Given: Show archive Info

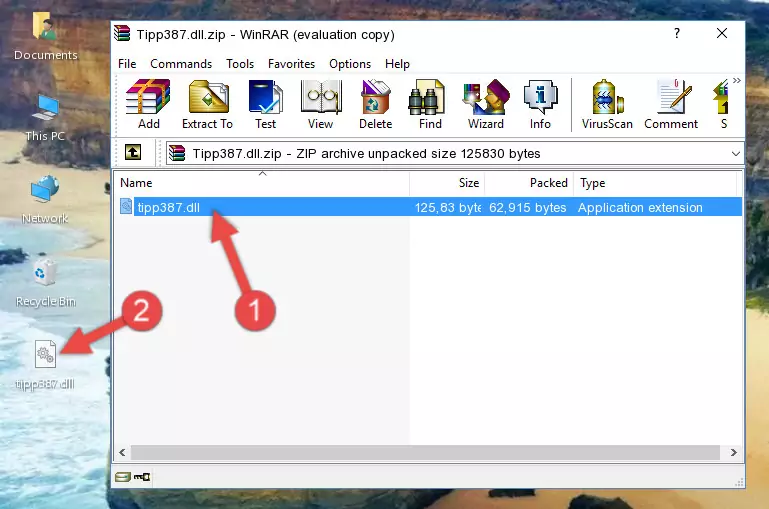Looking at the screenshot, I should pyautogui.click(x=540, y=104).
